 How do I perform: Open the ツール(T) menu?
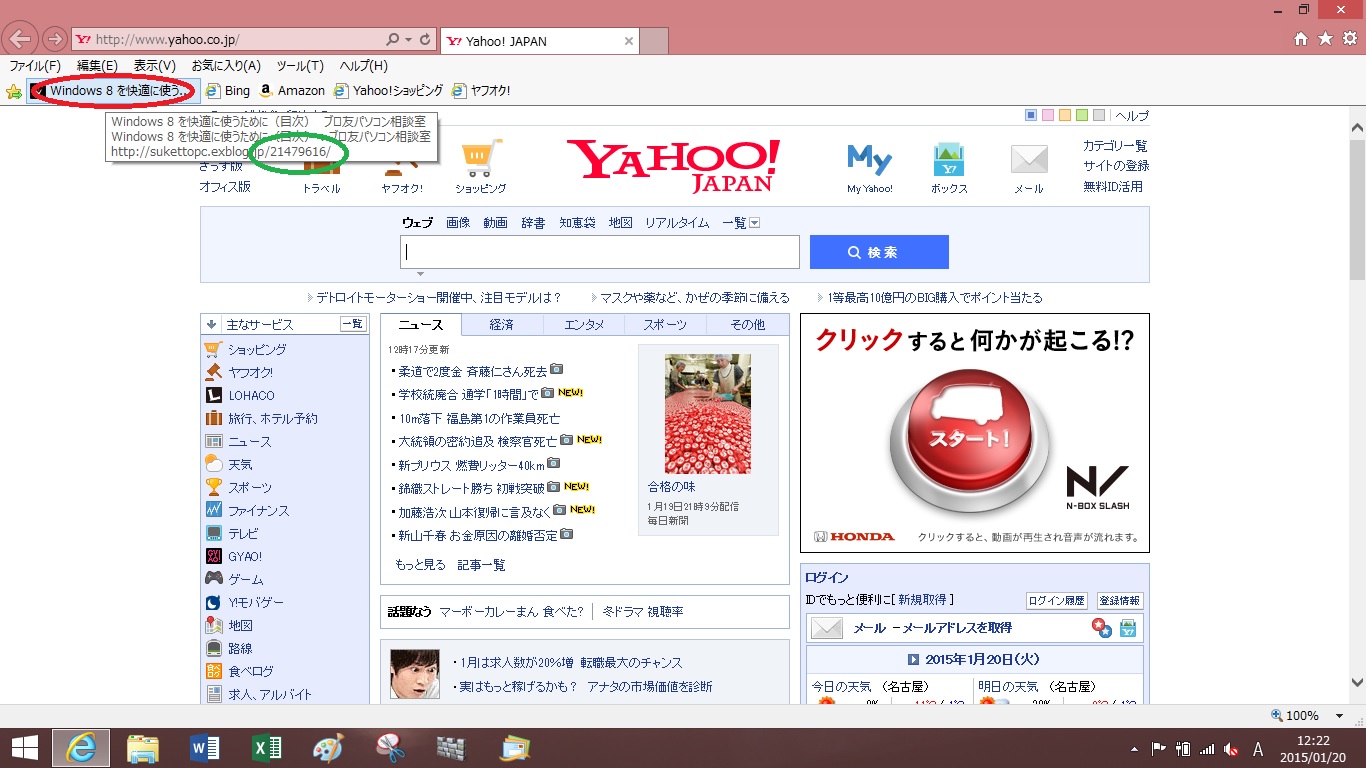pos(300,66)
